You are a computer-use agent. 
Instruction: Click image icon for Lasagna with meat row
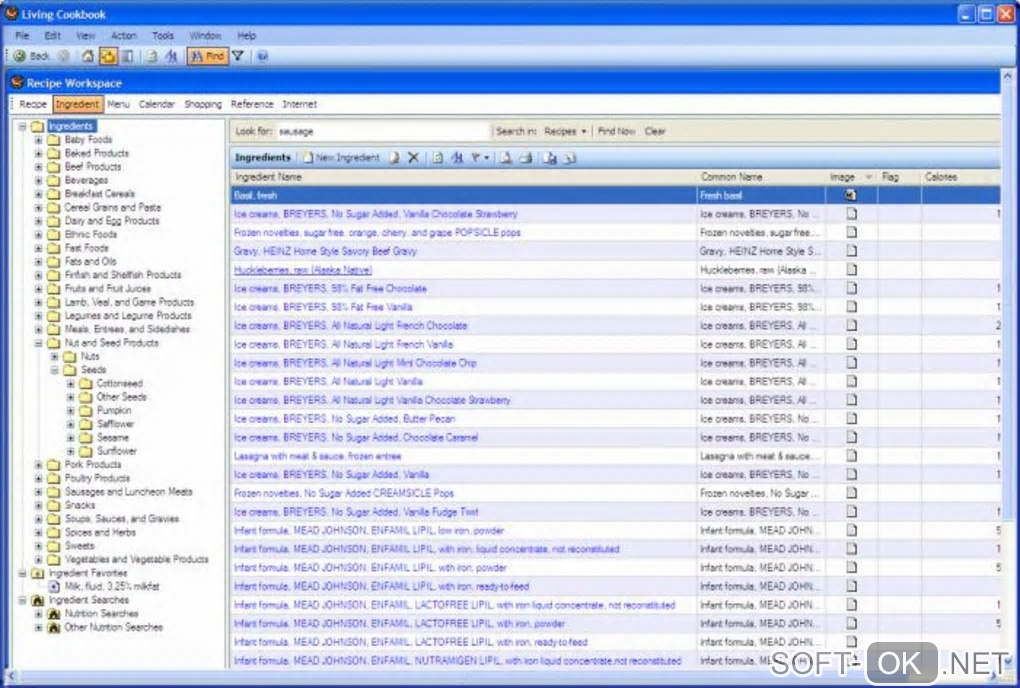click(852, 456)
